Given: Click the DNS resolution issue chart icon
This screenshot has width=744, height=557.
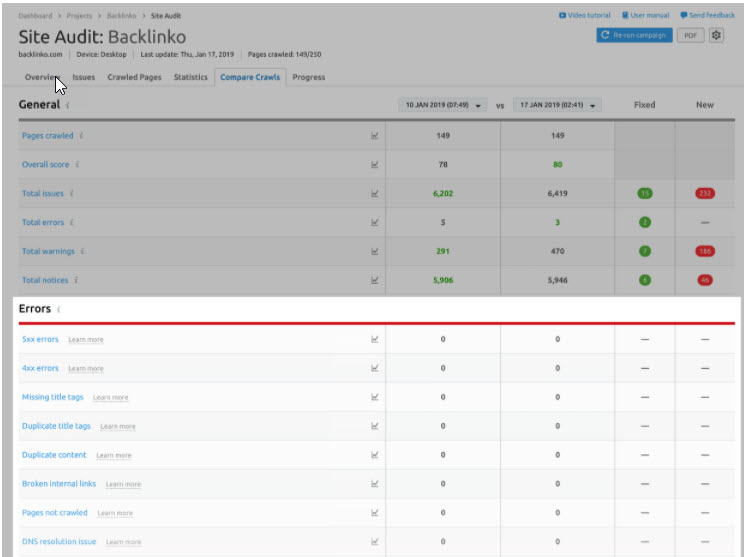Looking at the screenshot, I should tap(374, 541).
